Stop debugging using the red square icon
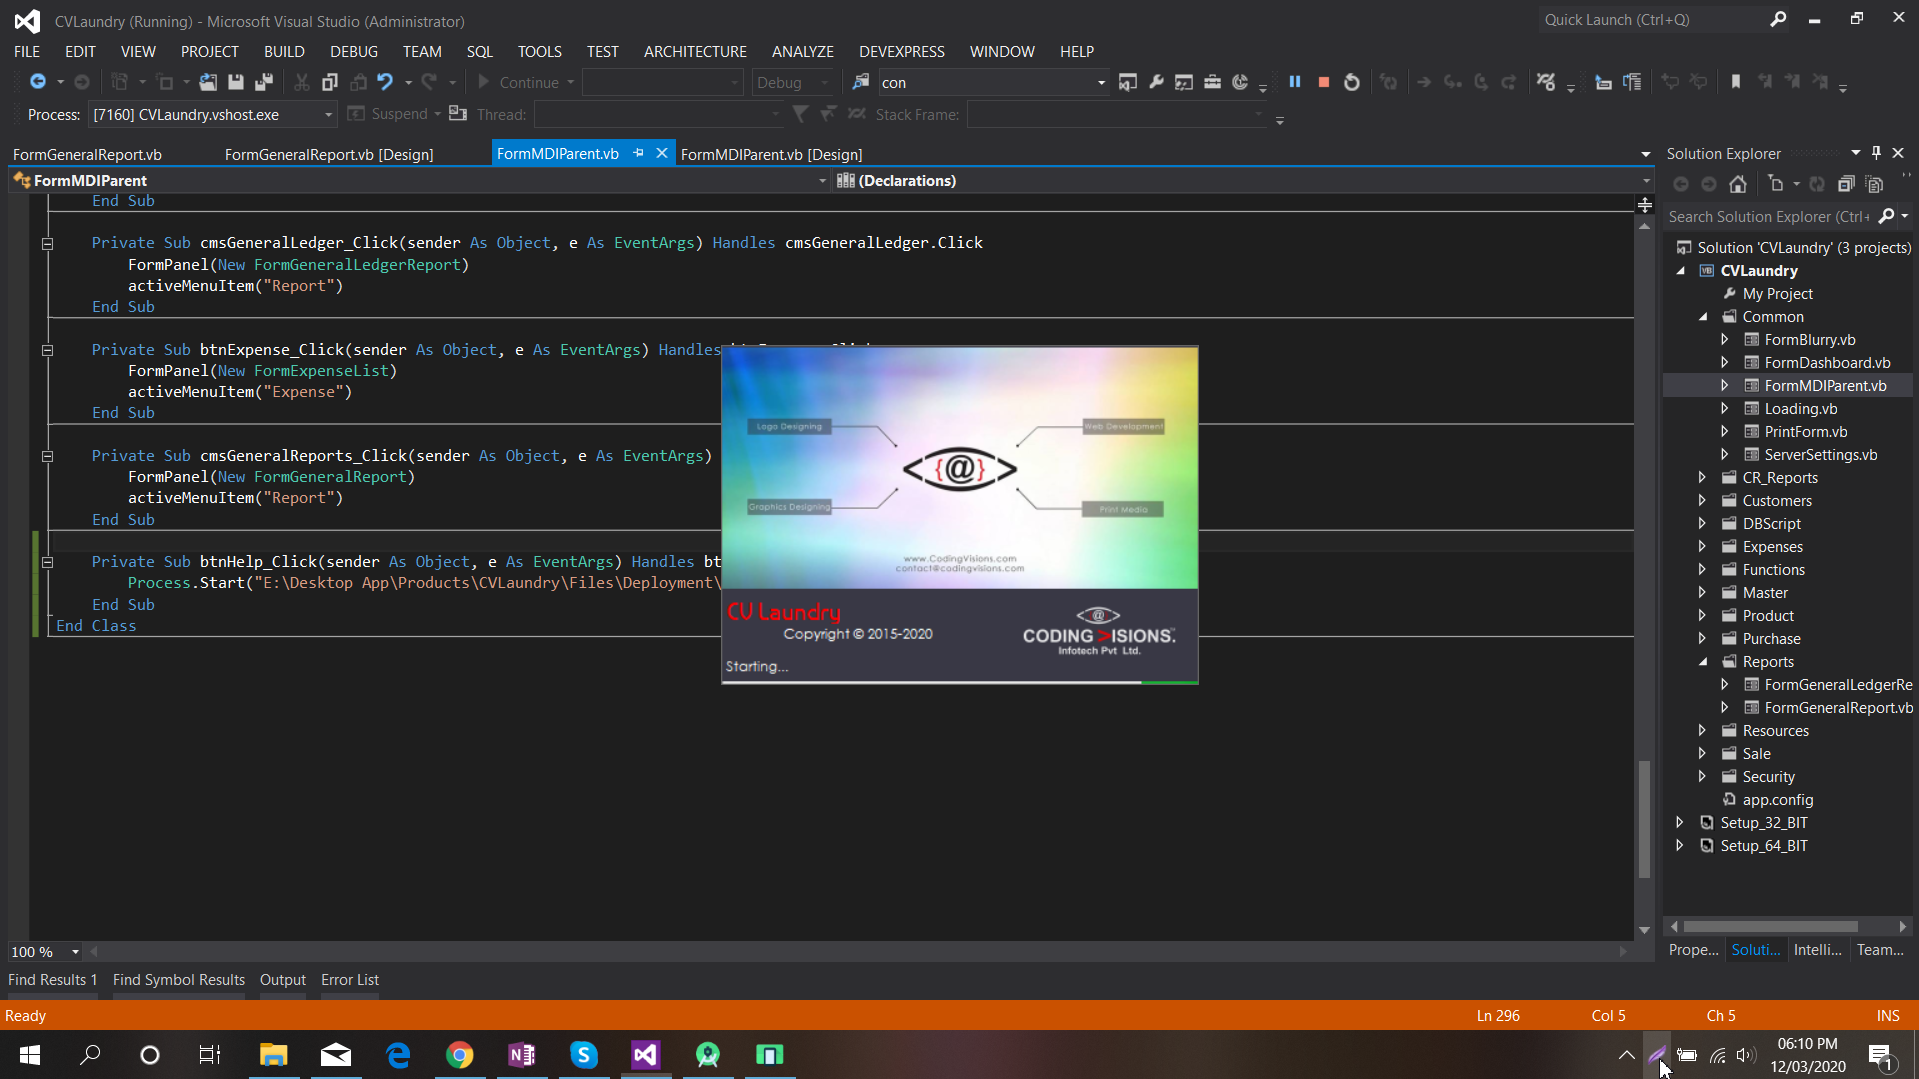The width and height of the screenshot is (1919, 1079). click(1323, 82)
